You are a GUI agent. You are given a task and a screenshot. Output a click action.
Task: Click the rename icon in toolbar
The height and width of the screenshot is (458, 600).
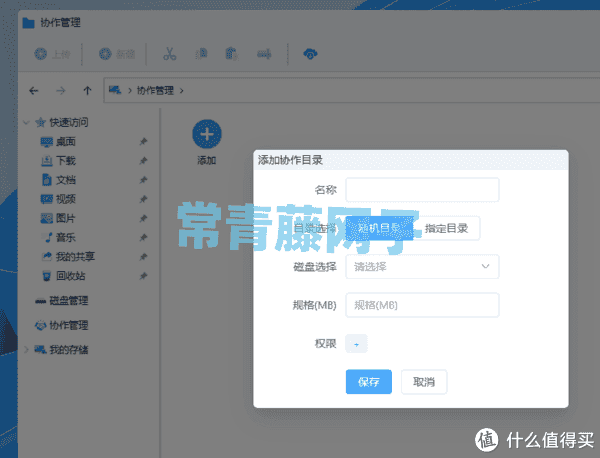pos(264,54)
